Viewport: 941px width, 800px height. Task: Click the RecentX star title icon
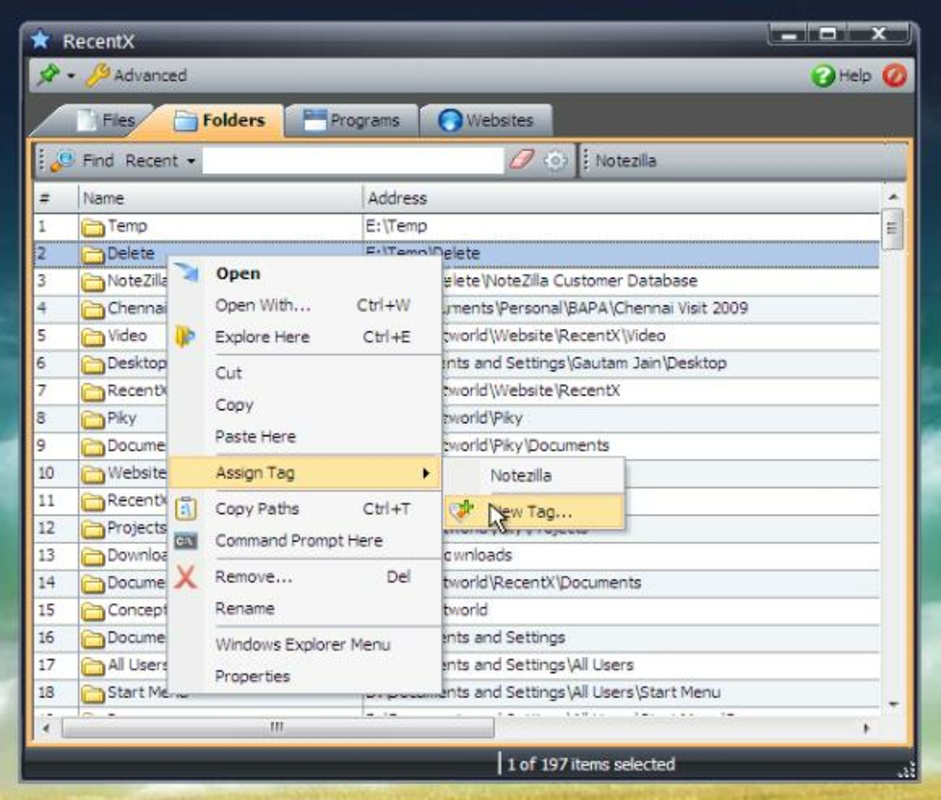(x=41, y=40)
